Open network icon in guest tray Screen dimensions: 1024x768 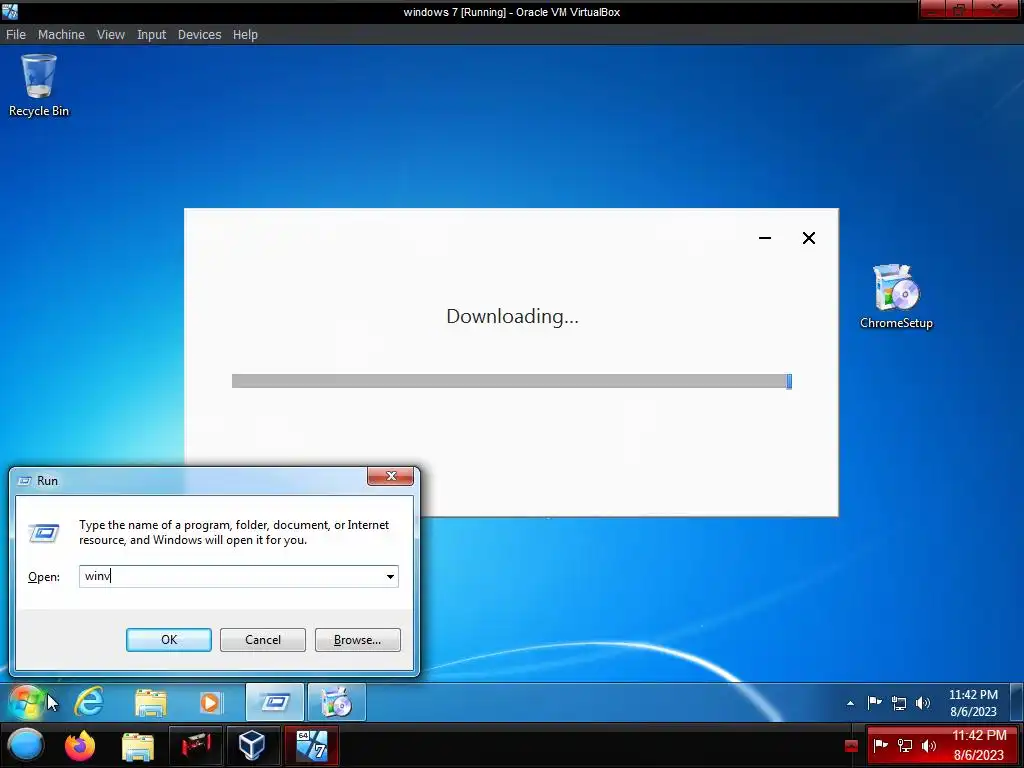point(899,703)
